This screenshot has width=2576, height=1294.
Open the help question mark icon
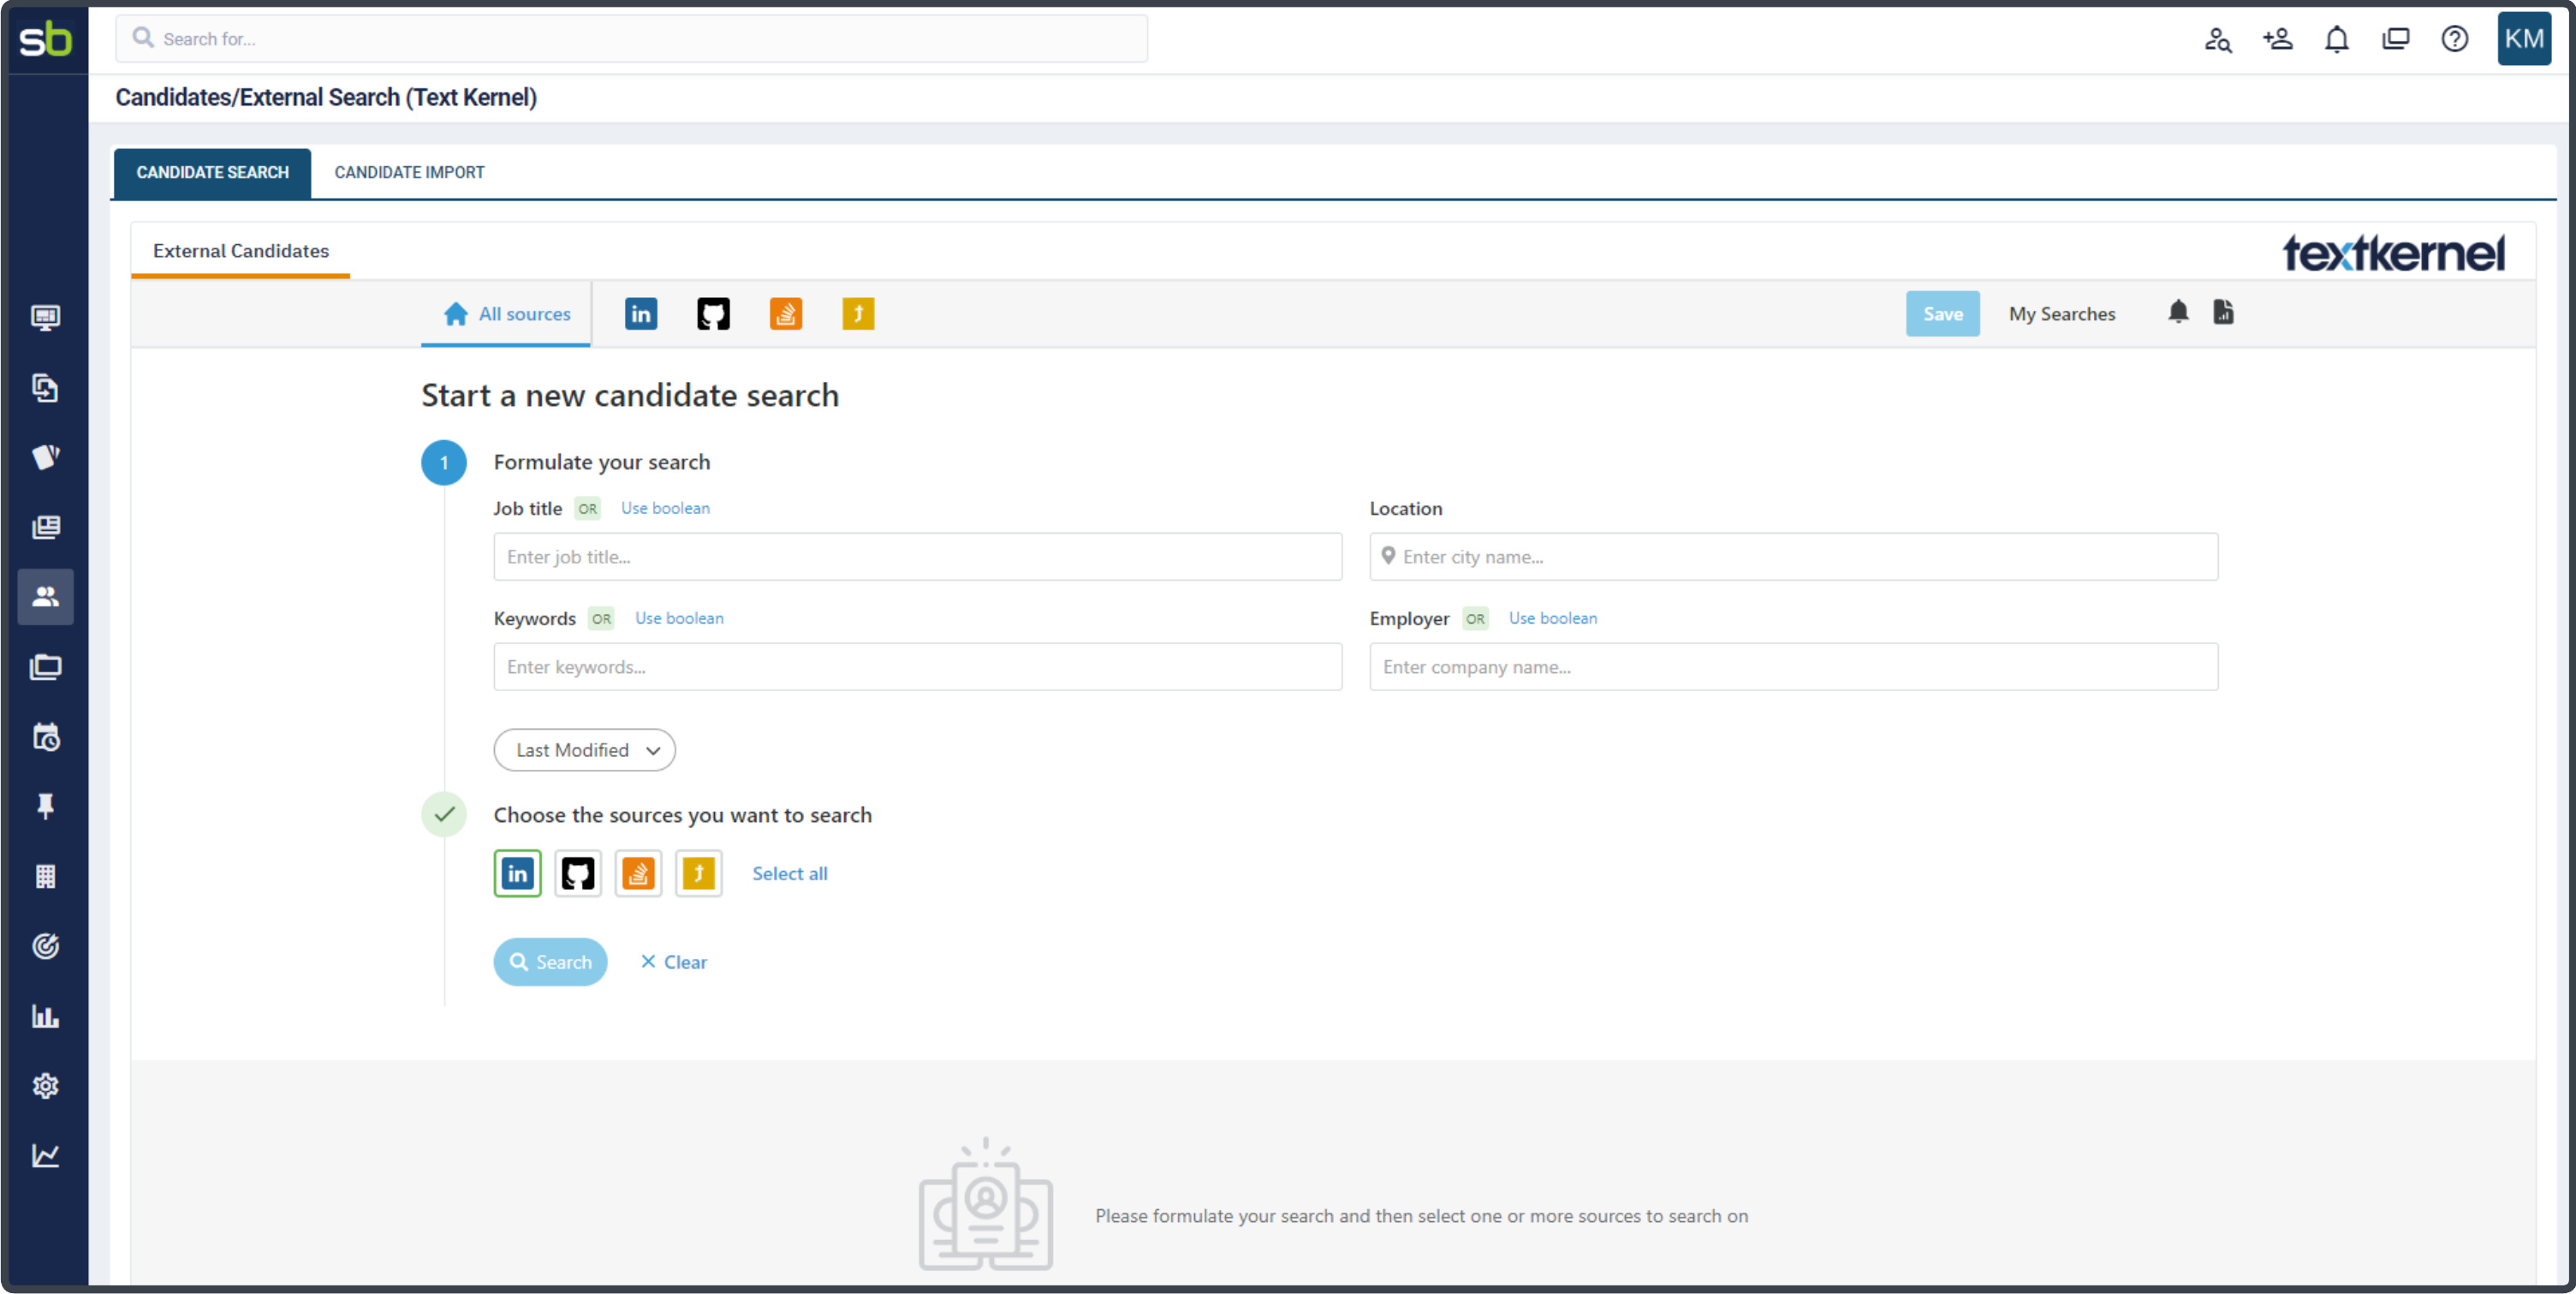coord(2454,39)
